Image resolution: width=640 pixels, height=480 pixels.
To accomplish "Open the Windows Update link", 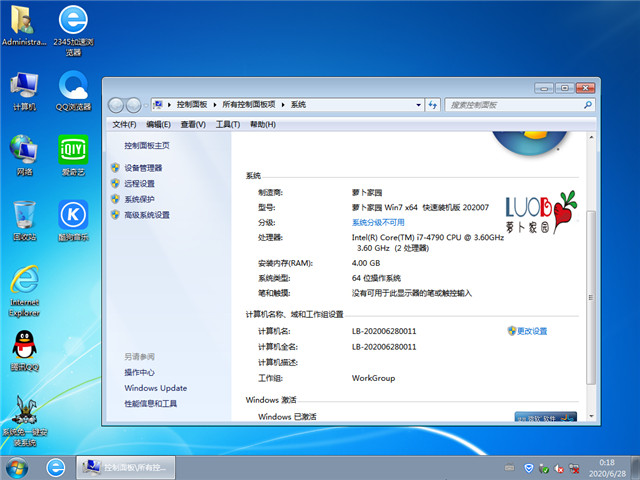I will [x=156, y=388].
